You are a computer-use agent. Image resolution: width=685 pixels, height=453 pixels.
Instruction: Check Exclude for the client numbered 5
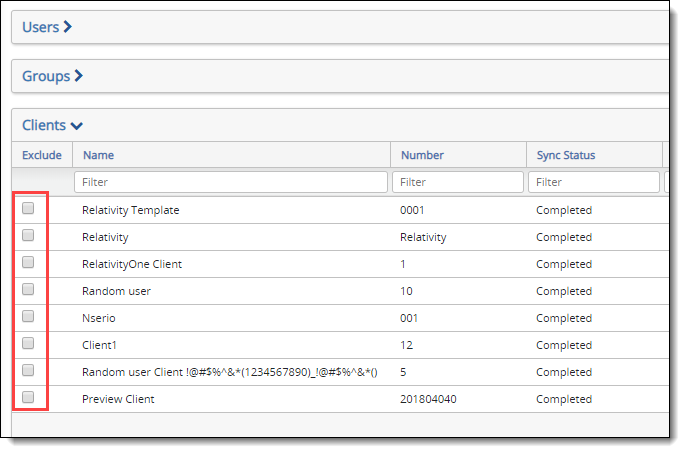[28, 371]
